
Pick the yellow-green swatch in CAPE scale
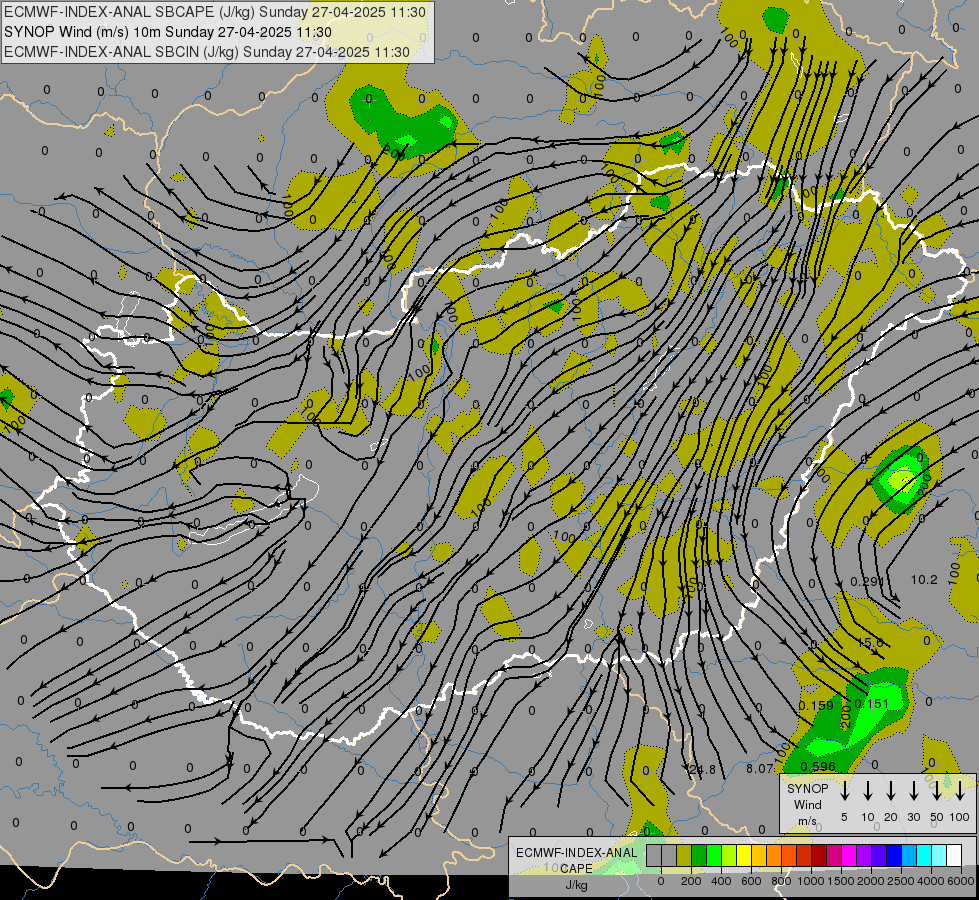(729, 855)
